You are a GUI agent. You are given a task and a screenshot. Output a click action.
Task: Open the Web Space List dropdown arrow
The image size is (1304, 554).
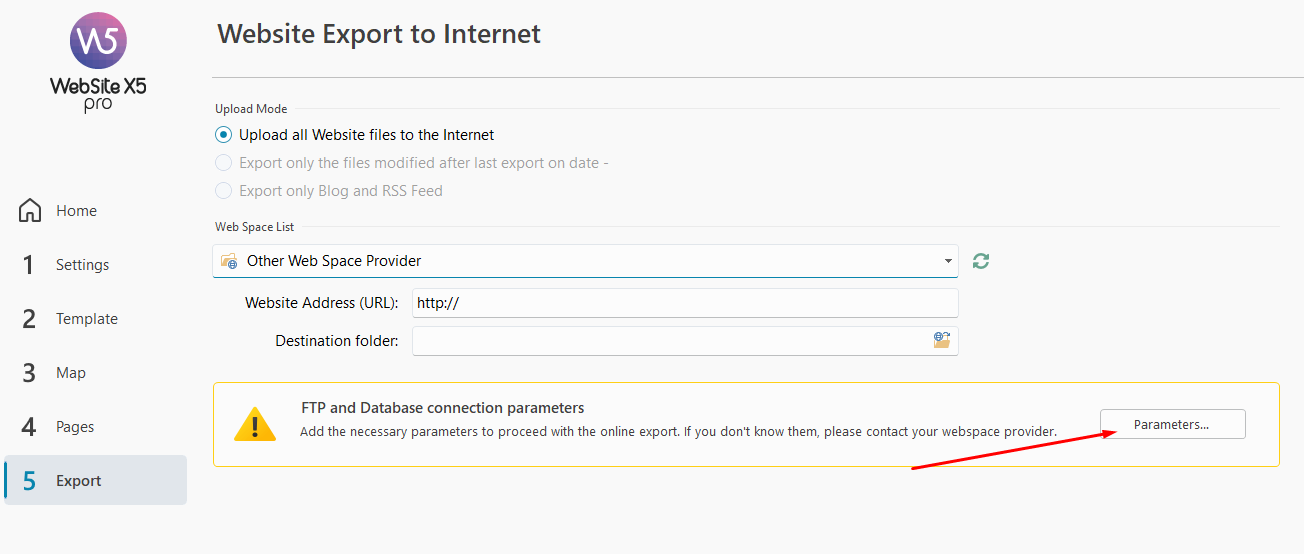[x=947, y=261]
